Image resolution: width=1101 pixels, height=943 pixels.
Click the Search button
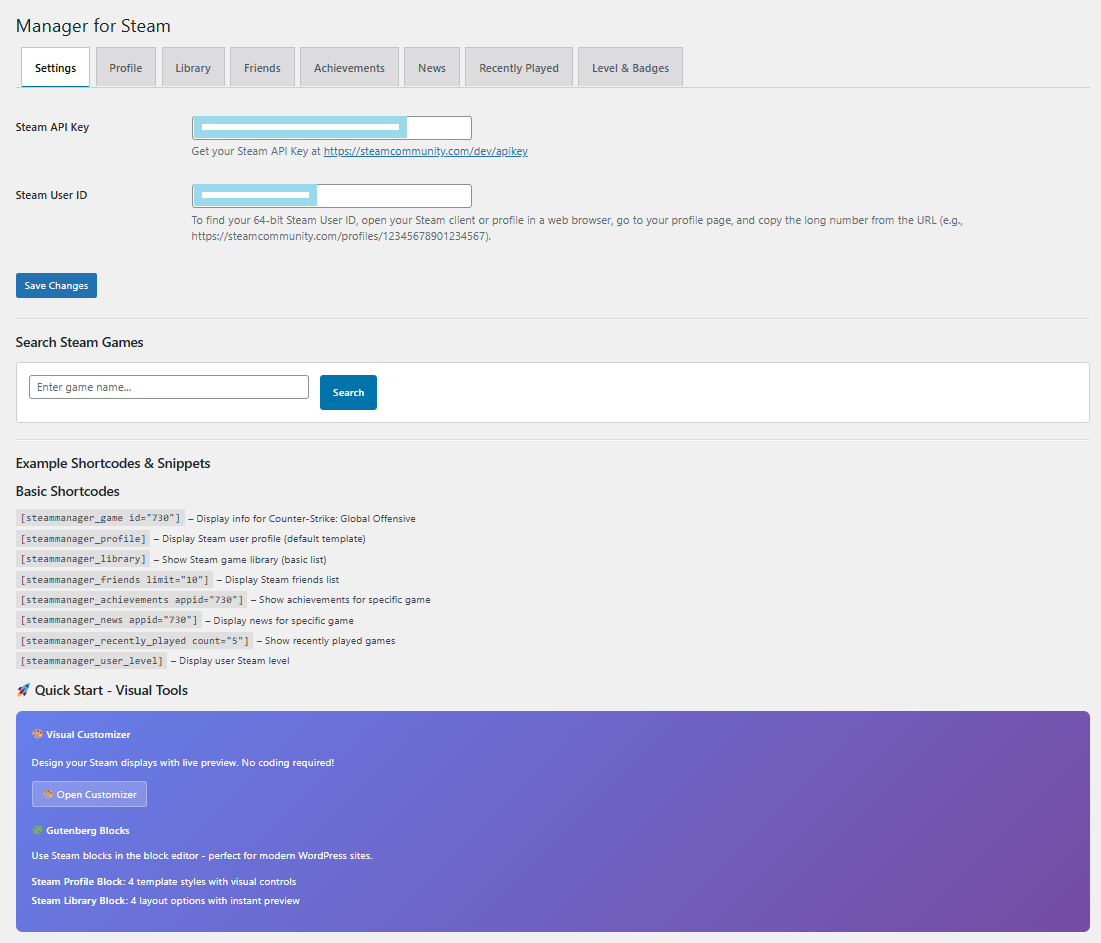[x=348, y=393]
